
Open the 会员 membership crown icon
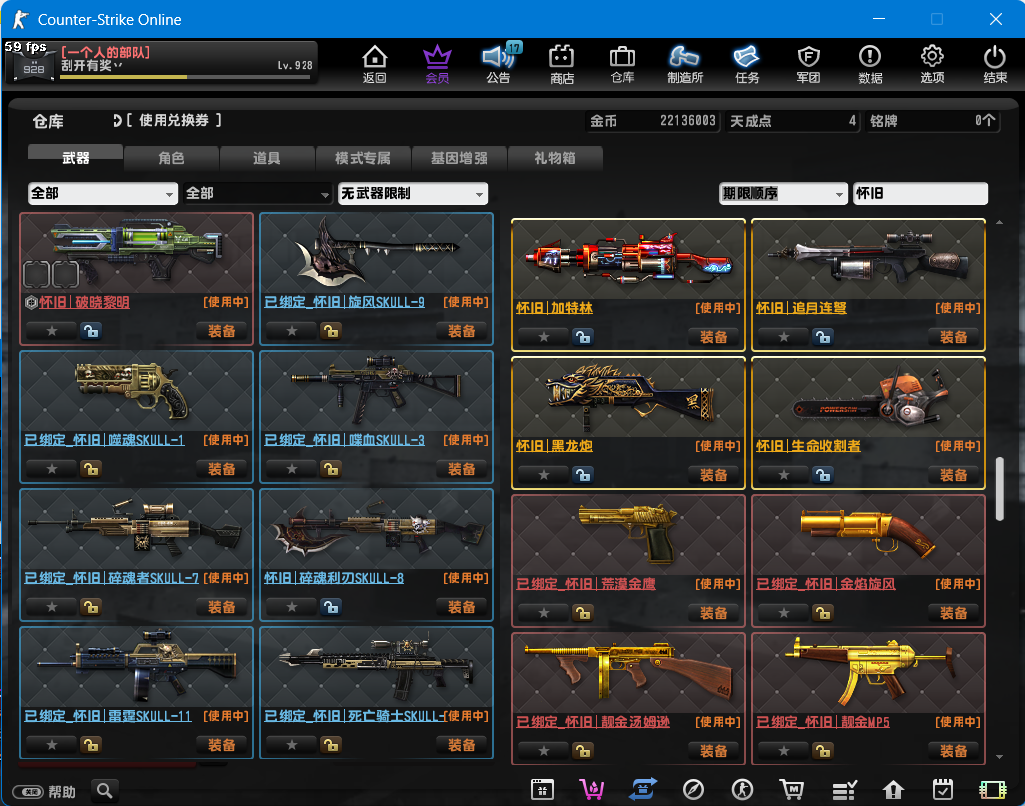pos(437,64)
